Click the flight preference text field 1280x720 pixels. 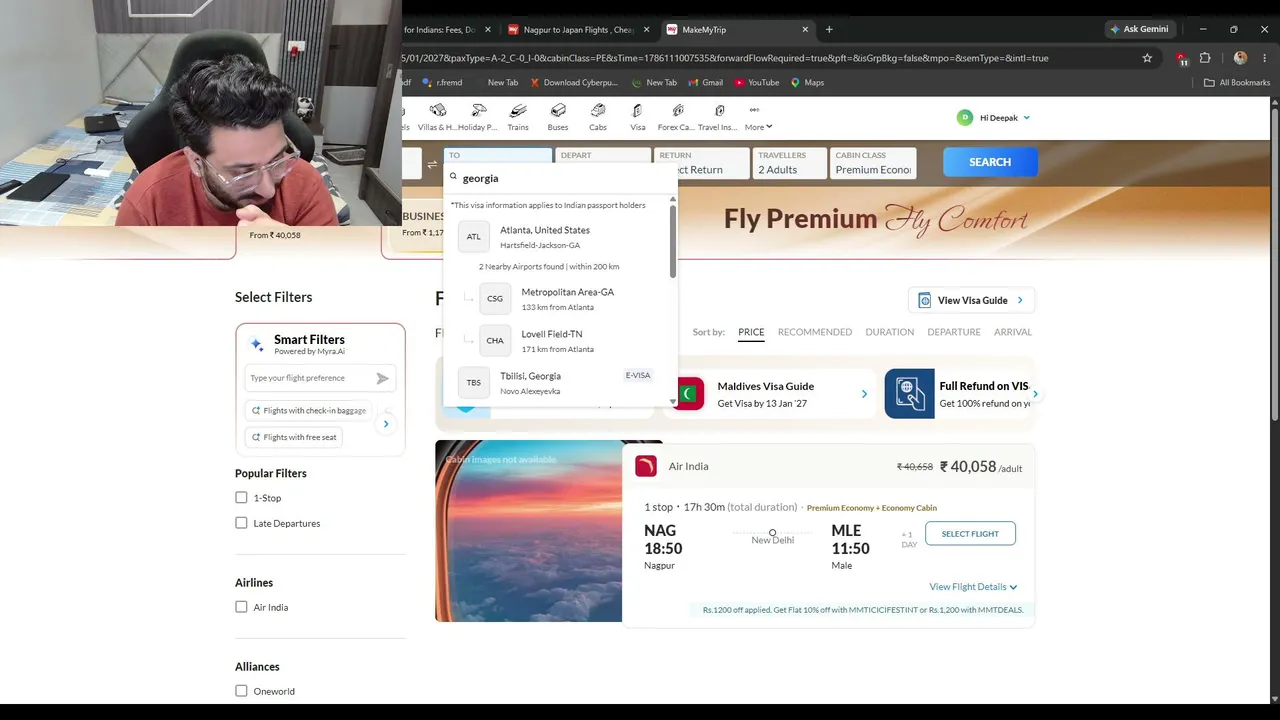coord(308,378)
